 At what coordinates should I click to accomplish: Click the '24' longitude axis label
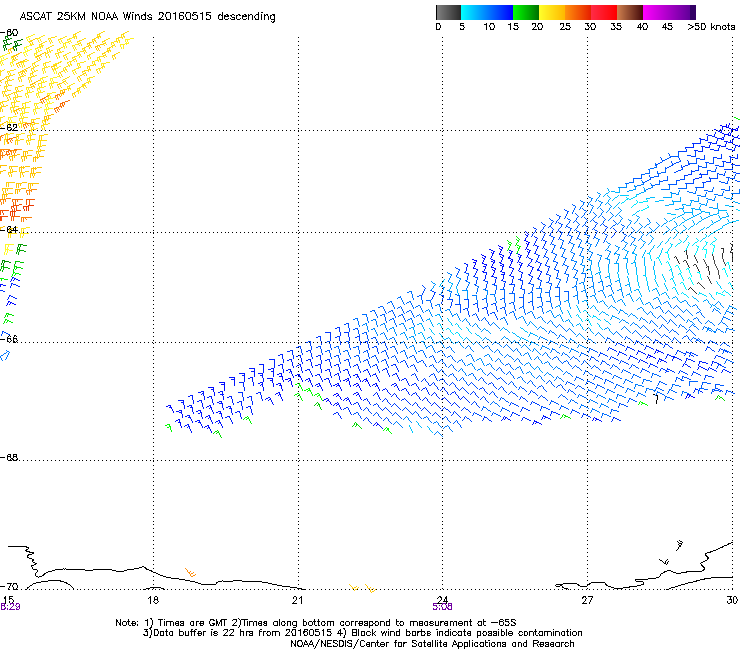coord(442,598)
